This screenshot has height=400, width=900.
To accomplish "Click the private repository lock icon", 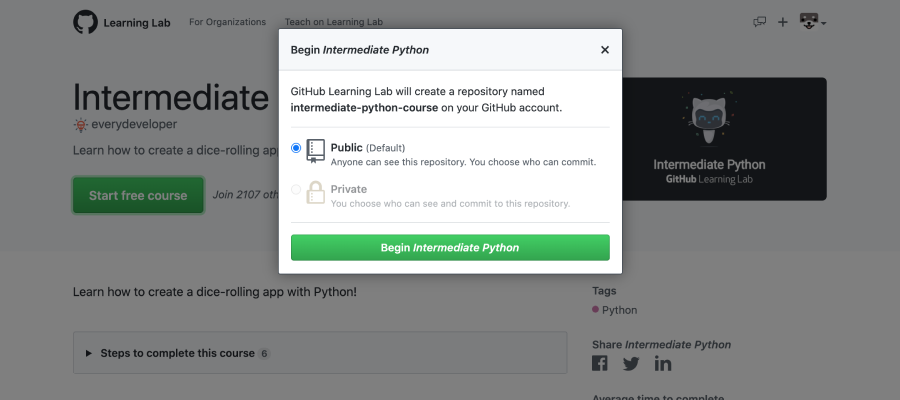I will tap(315, 192).
